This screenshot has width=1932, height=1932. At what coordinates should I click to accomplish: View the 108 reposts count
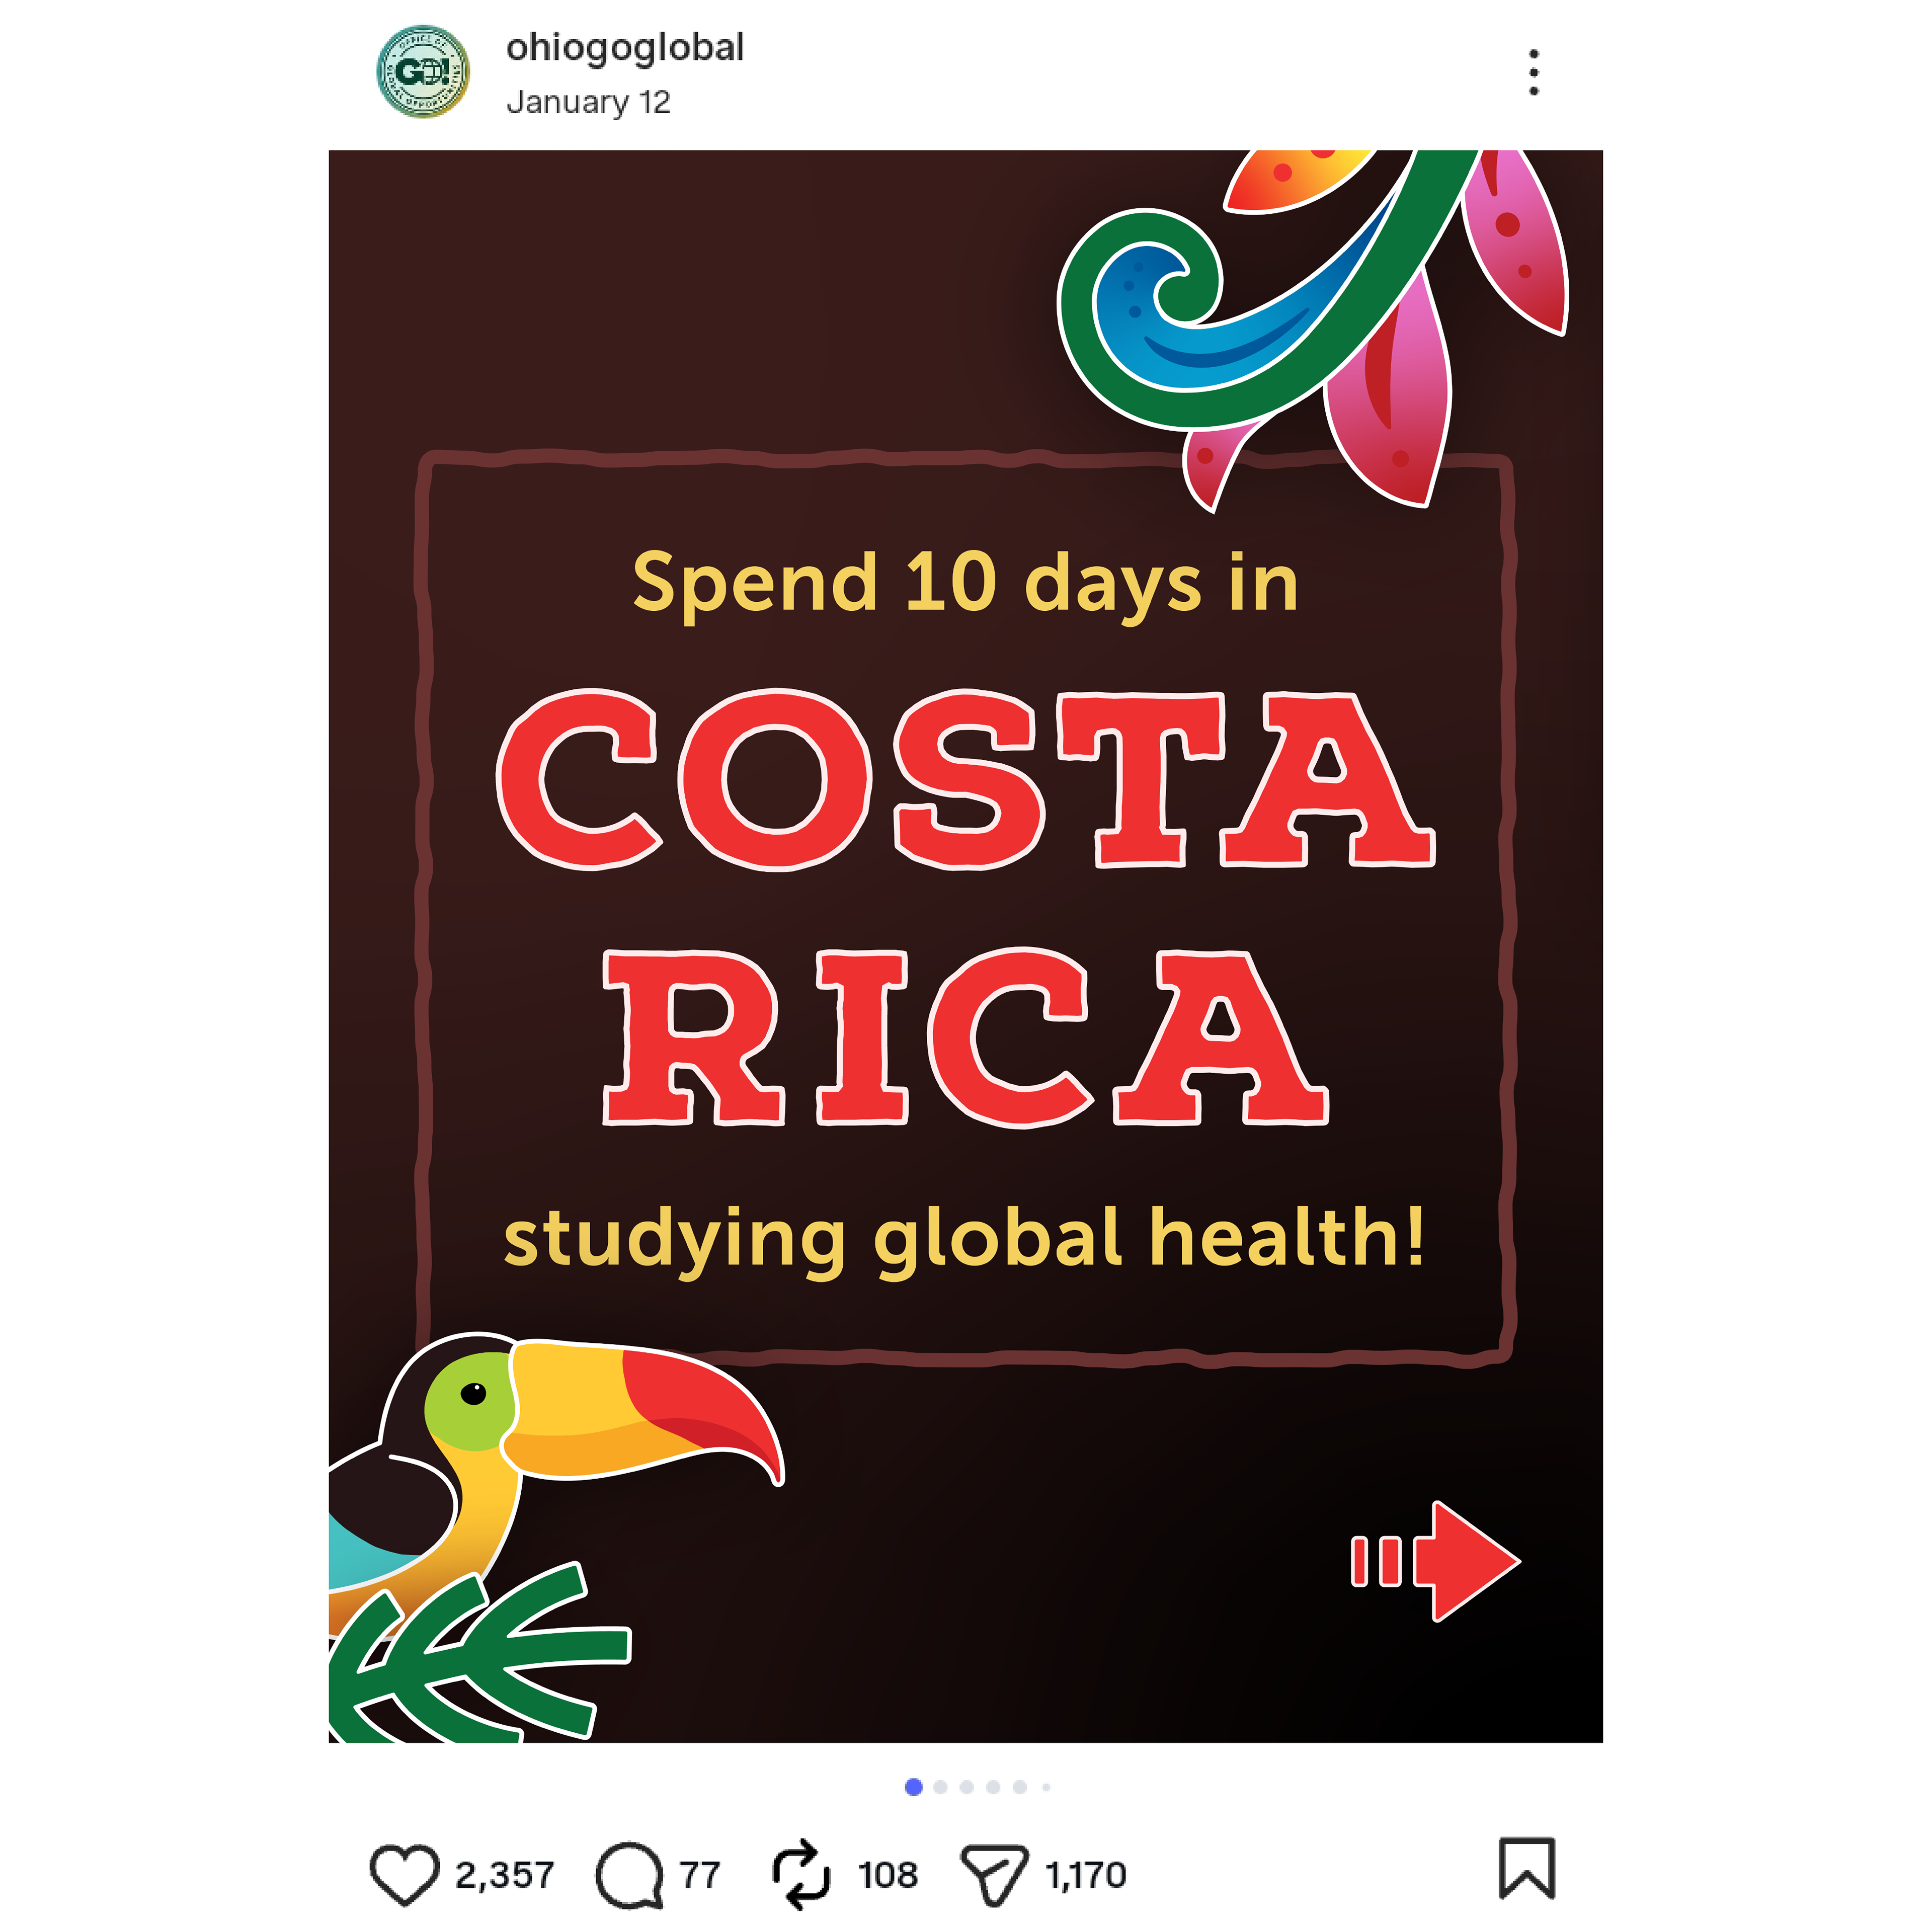(x=888, y=1875)
